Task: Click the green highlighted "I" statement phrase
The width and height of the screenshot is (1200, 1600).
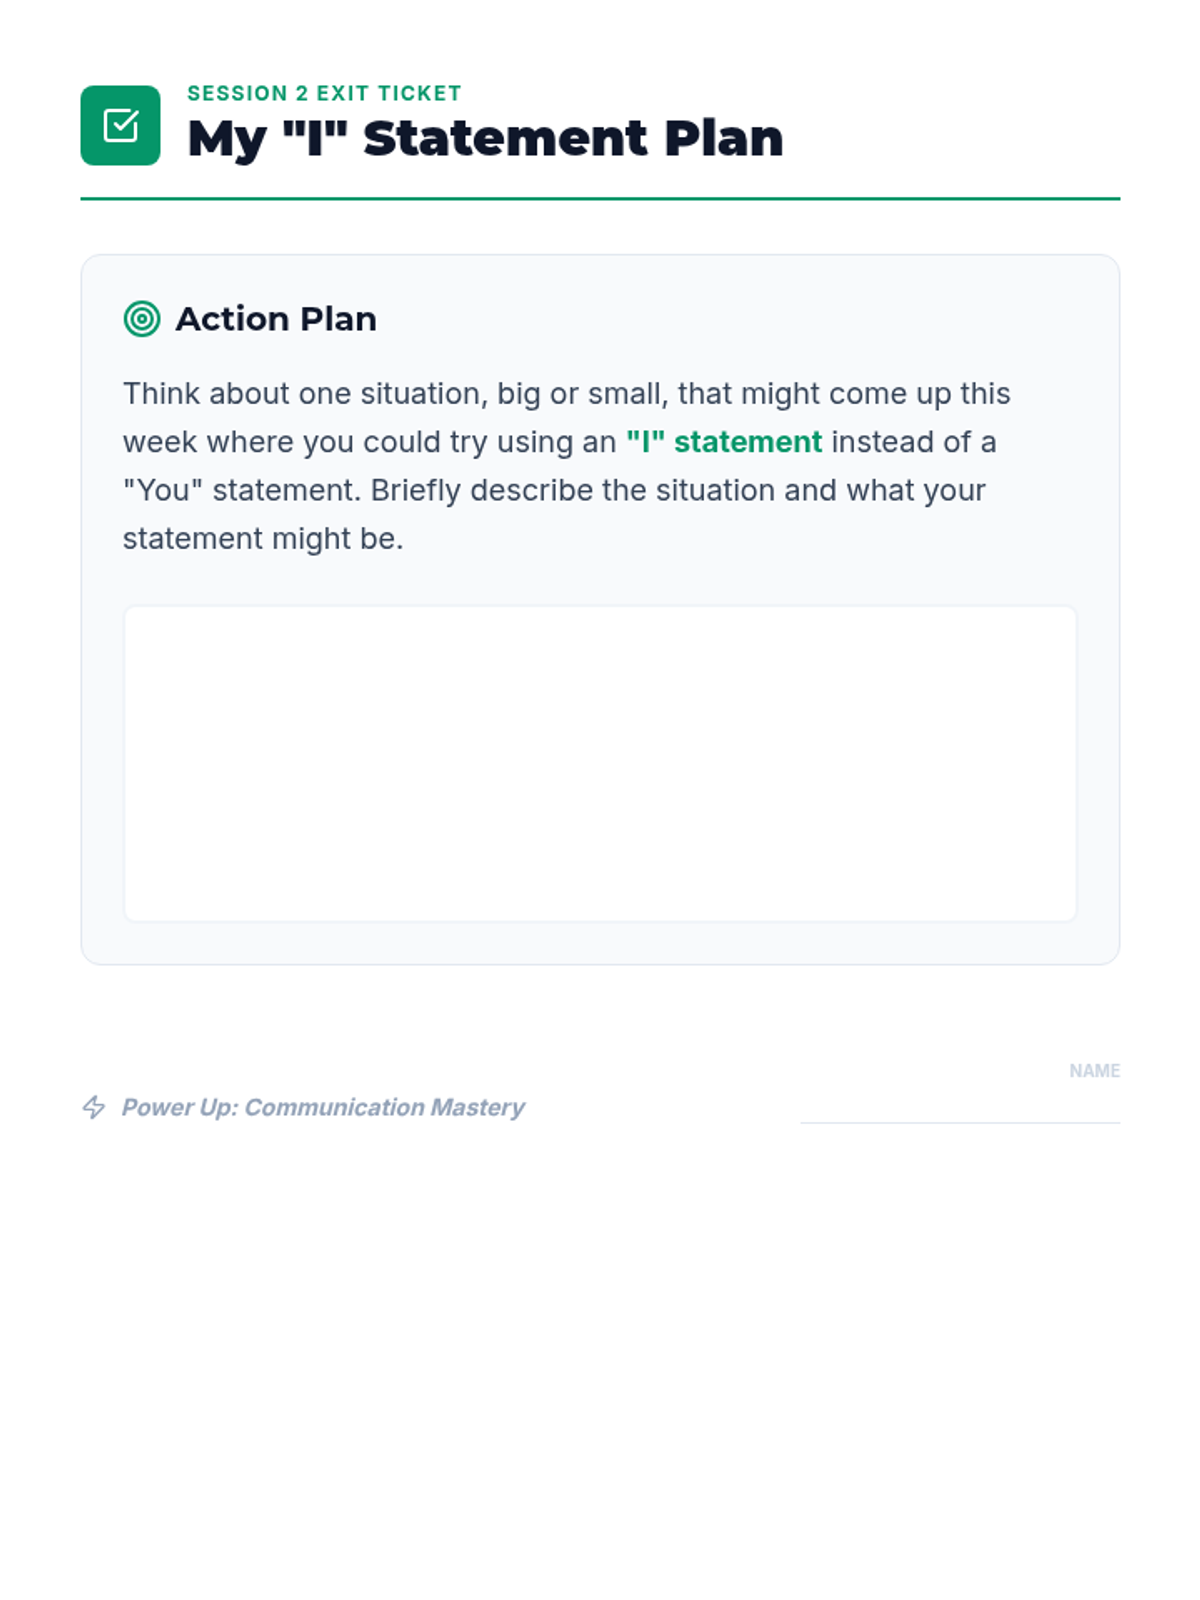Action: 724,442
